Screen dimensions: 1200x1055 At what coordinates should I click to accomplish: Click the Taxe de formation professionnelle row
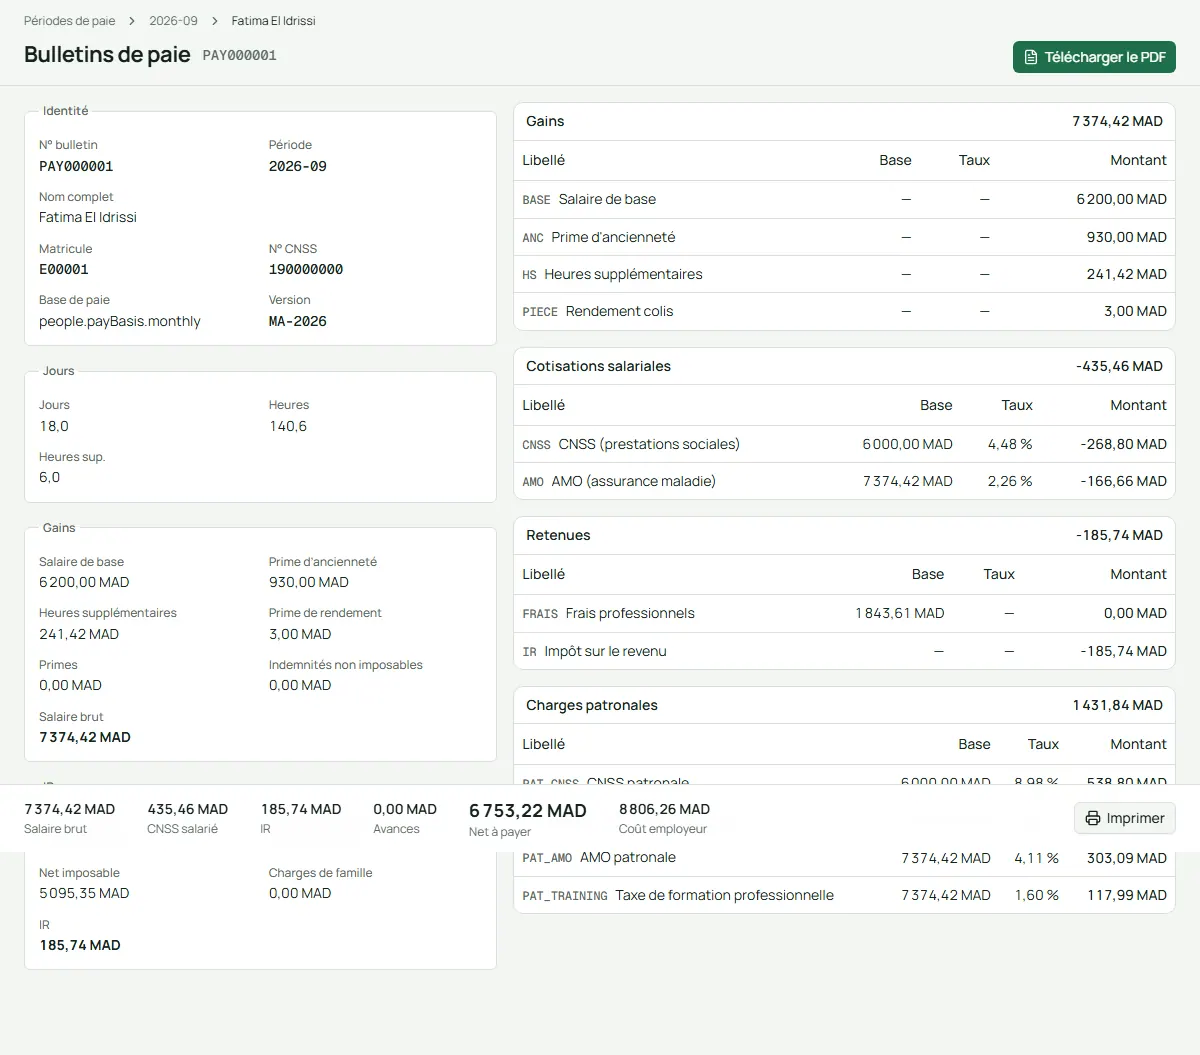844,895
